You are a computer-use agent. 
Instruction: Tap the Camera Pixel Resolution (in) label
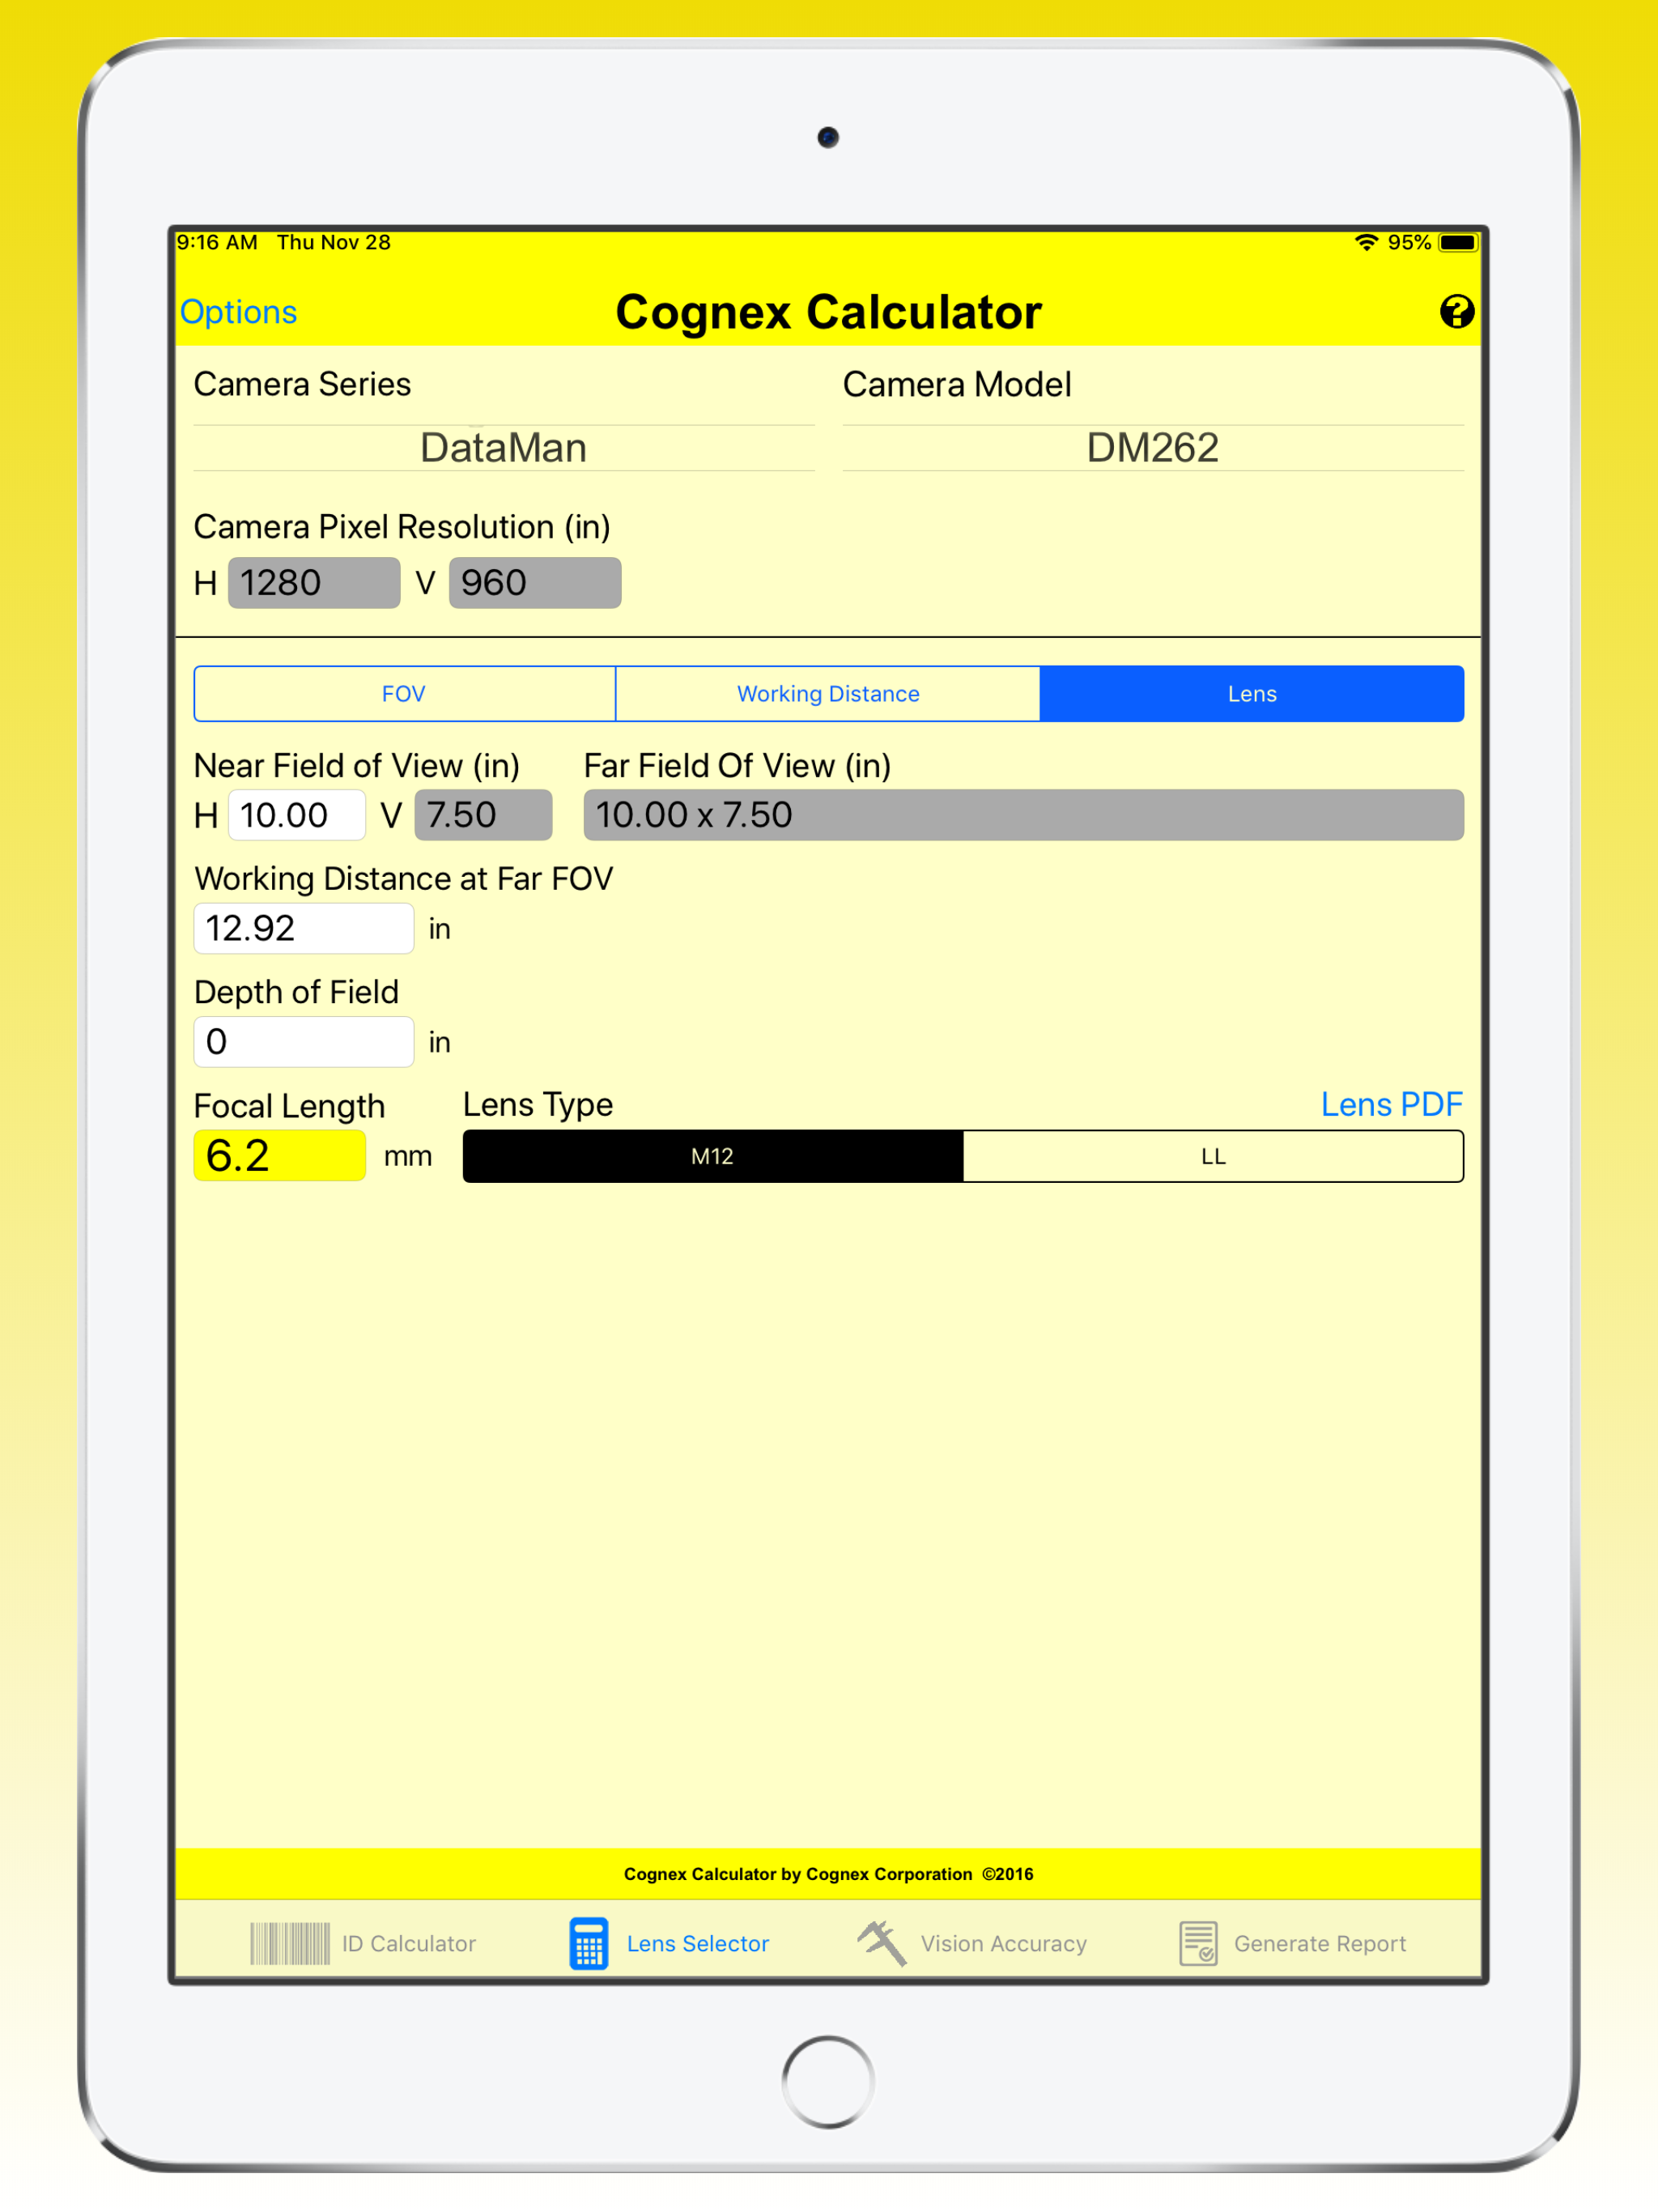[402, 527]
